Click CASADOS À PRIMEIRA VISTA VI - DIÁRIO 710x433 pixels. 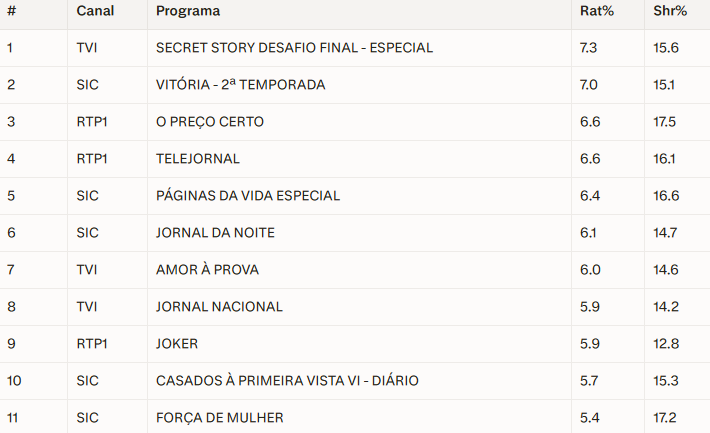(287, 380)
